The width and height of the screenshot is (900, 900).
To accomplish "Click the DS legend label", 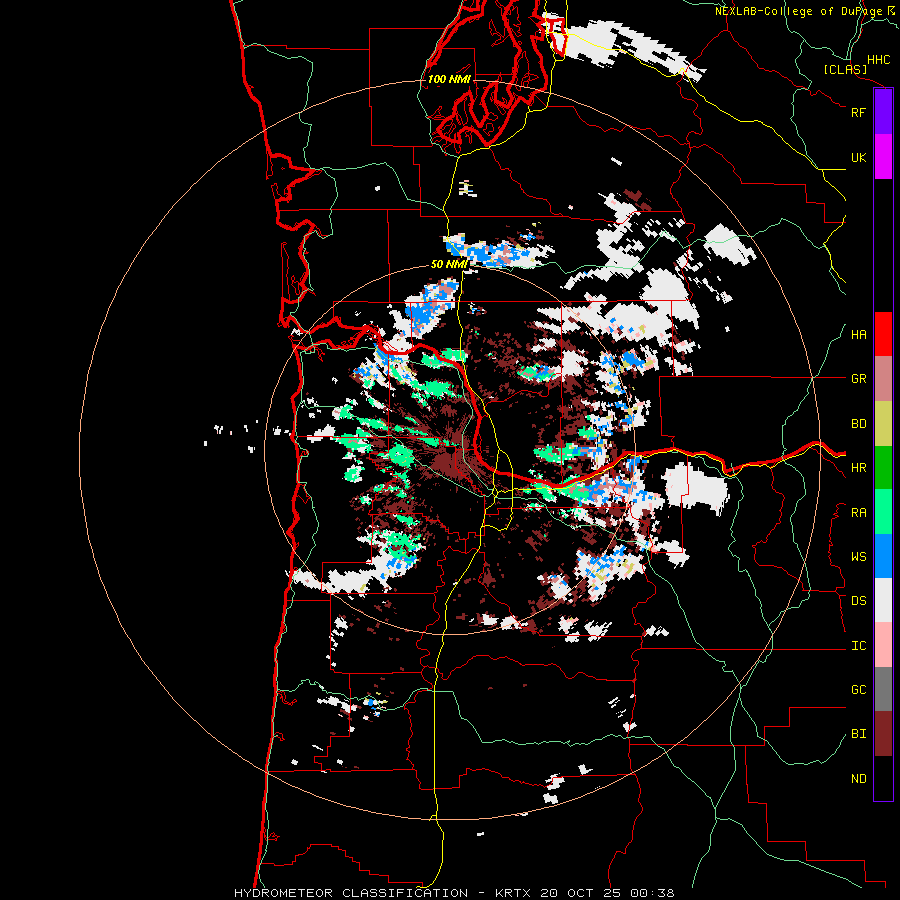I will point(858,601).
